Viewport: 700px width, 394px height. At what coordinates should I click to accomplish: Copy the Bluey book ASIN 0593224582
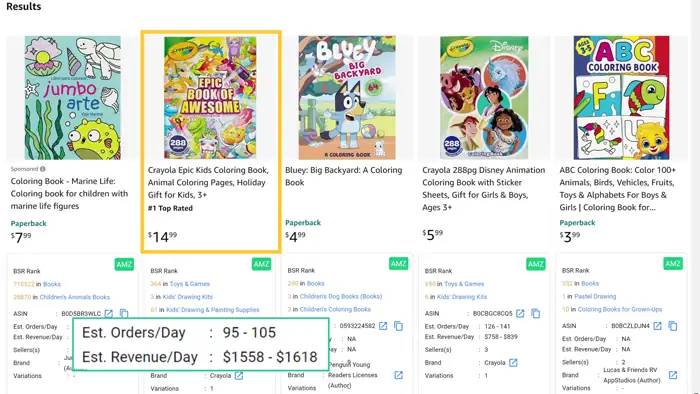[x=399, y=326]
